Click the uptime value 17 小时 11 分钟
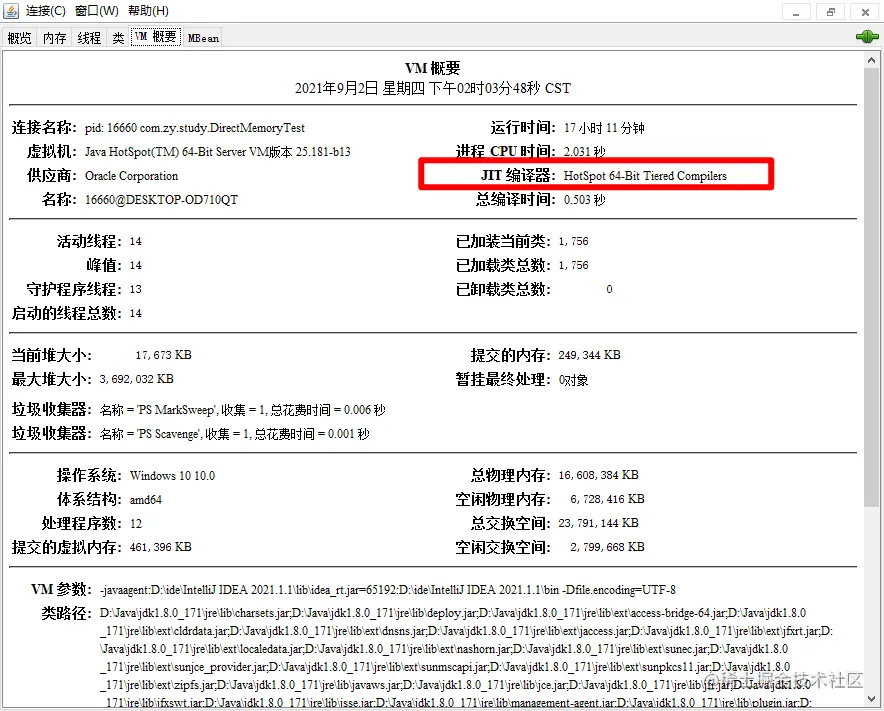 (x=604, y=128)
